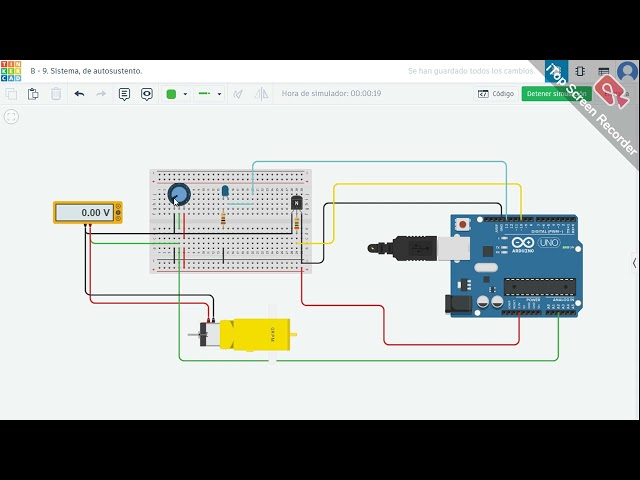
Task: Click the multimeter middle mode button
Action: 118,213
